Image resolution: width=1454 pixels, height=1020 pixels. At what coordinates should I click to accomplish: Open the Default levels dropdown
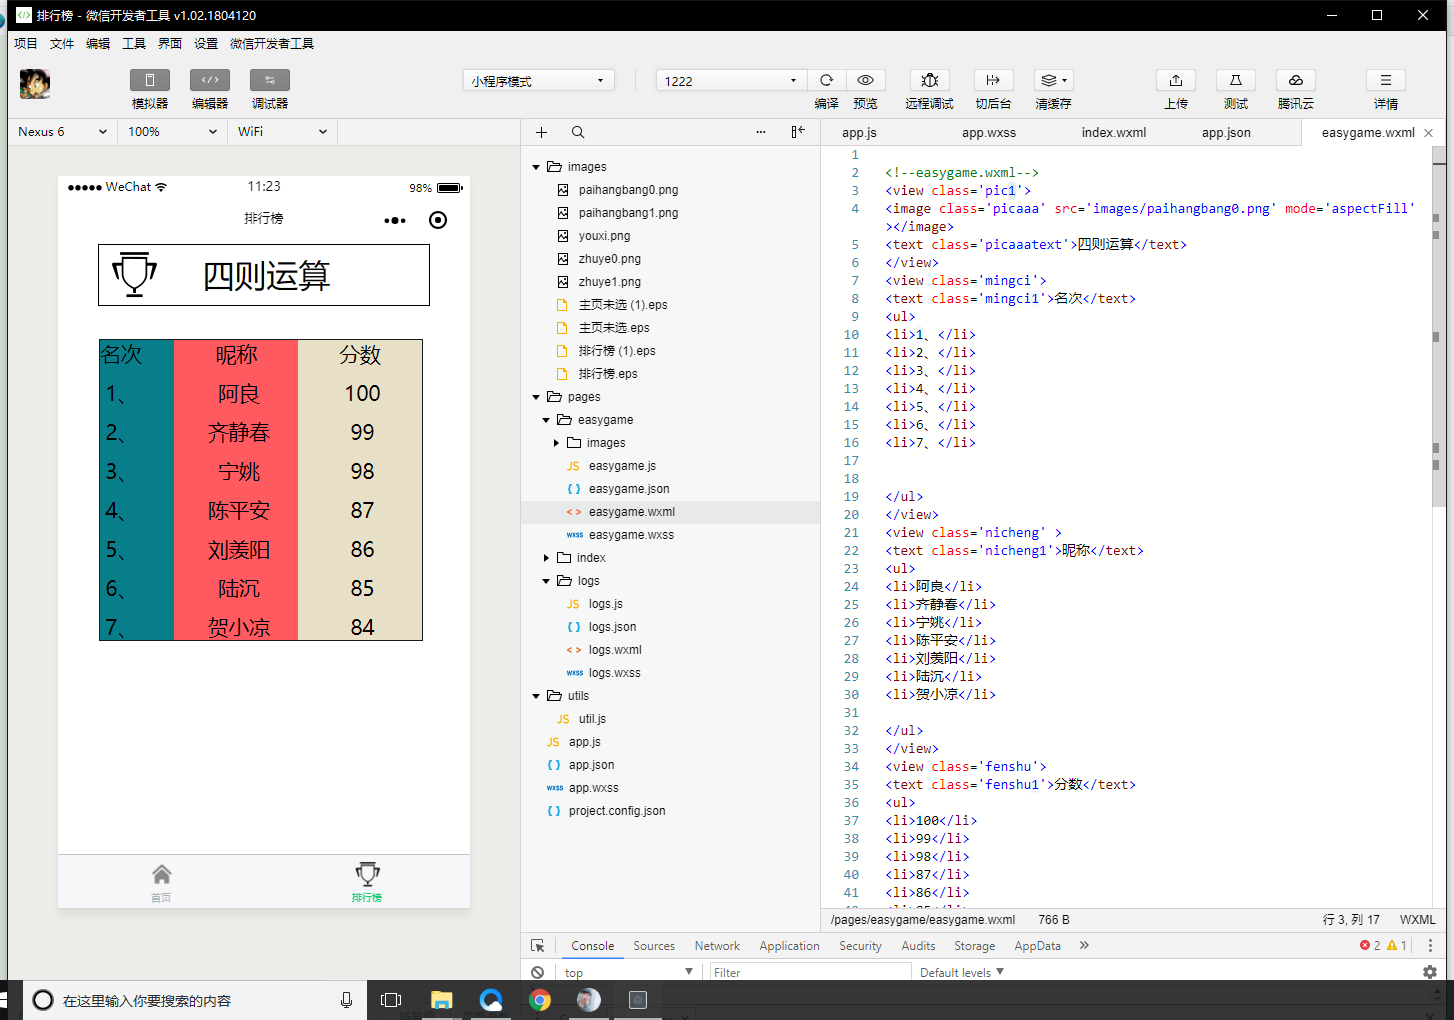[962, 972]
